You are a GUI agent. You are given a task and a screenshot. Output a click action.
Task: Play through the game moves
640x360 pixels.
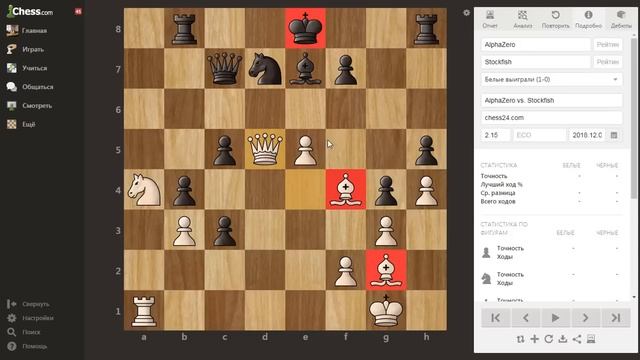coord(556,318)
